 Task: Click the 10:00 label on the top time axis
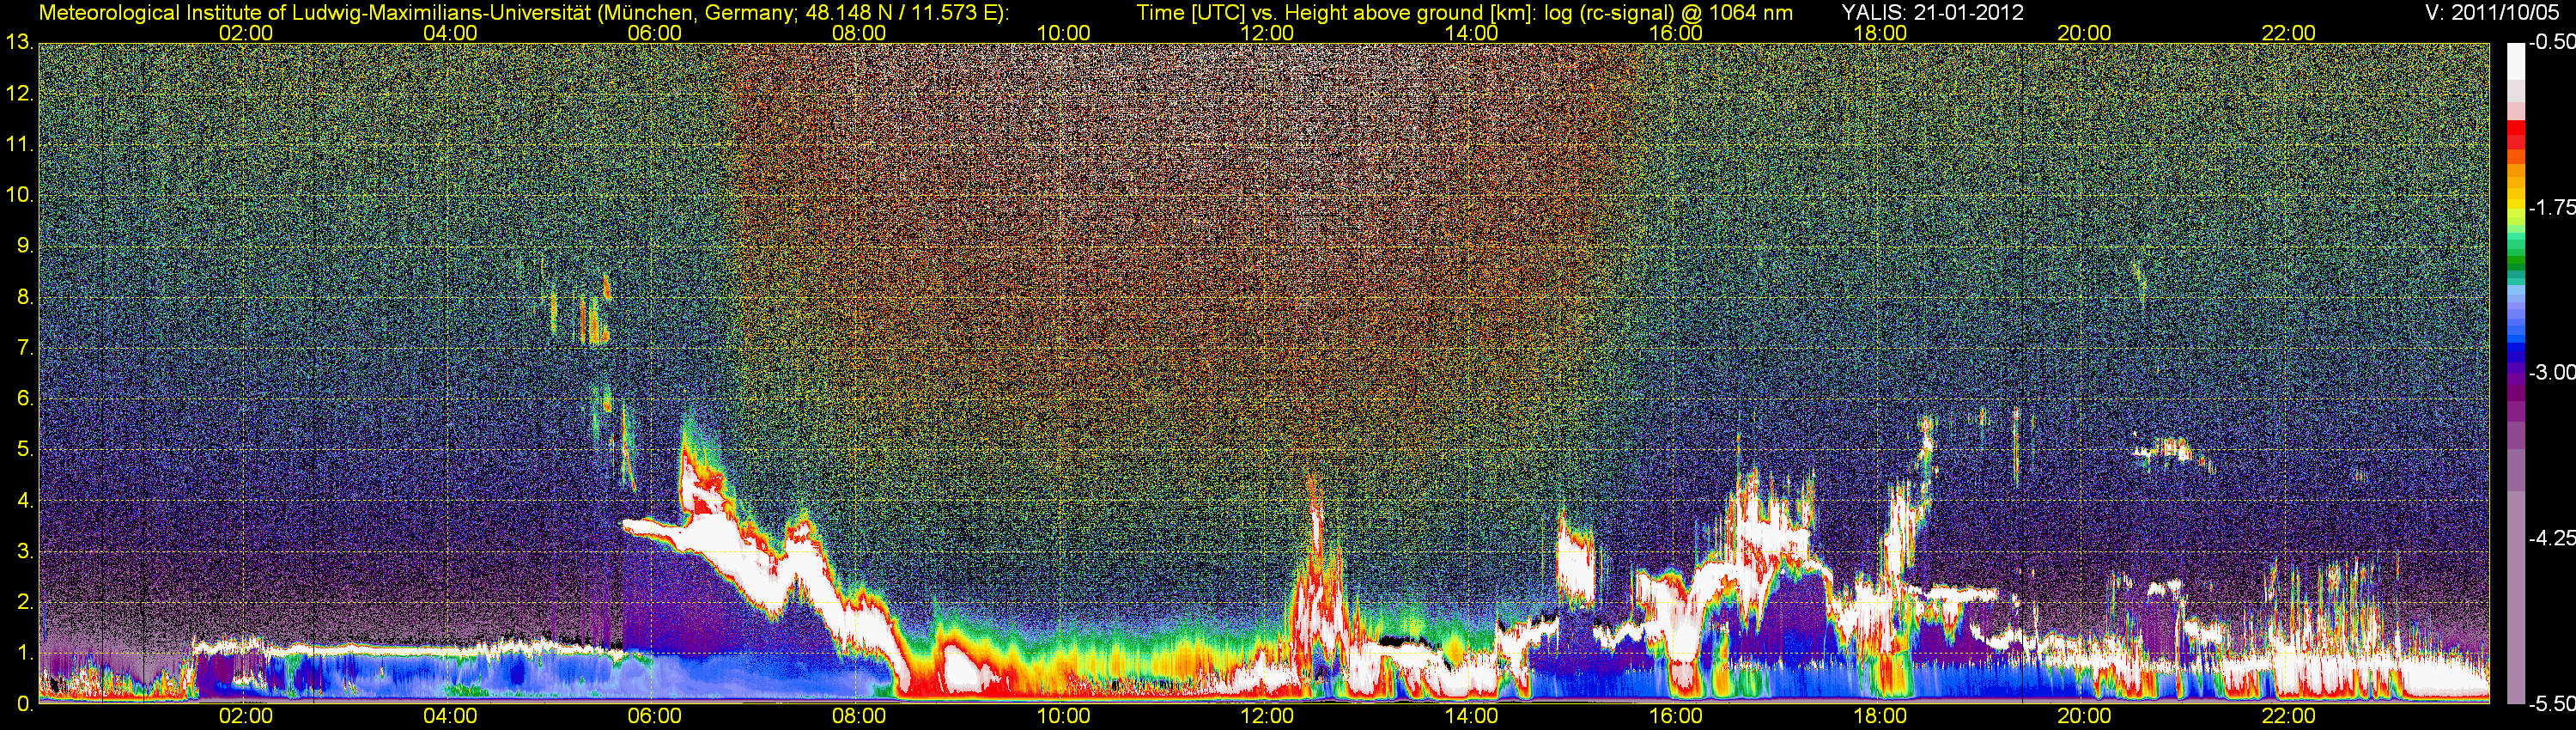(x=1063, y=33)
